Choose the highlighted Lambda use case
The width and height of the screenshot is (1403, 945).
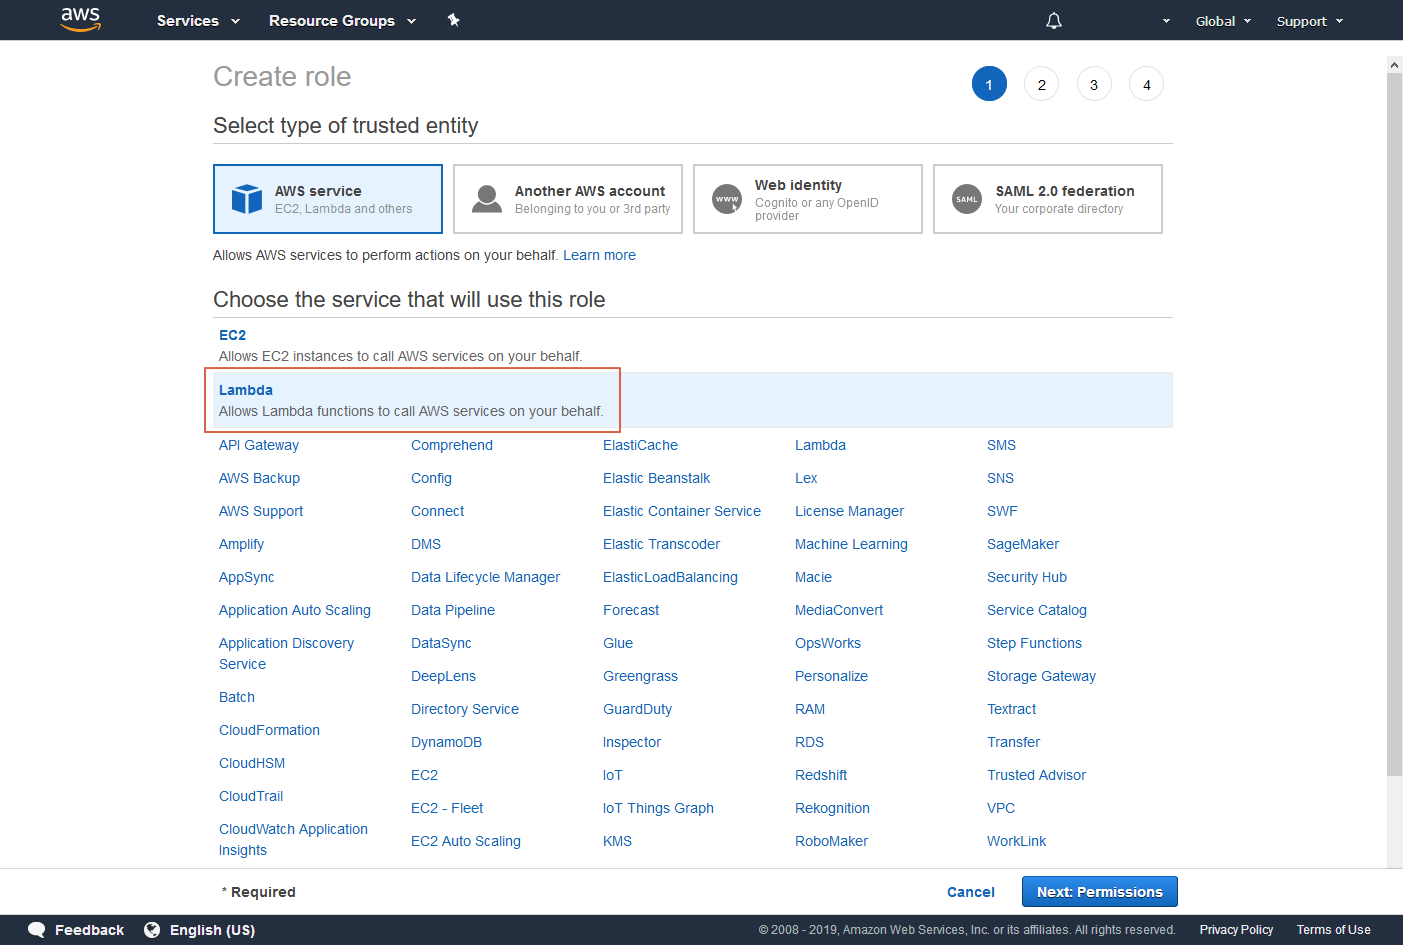pyautogui.click(x=692, y=400)
